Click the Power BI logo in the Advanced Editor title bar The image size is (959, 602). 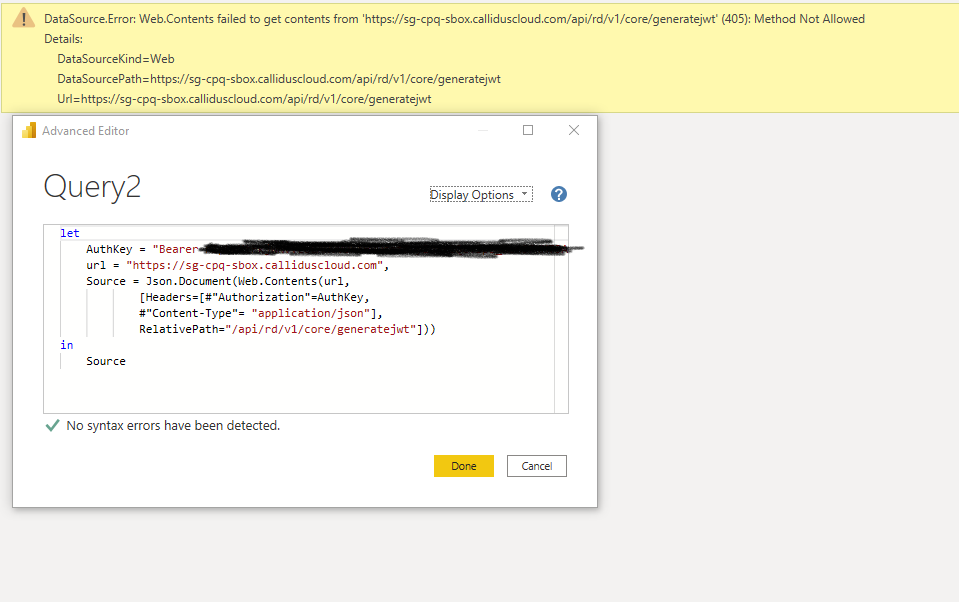point(29,130)
